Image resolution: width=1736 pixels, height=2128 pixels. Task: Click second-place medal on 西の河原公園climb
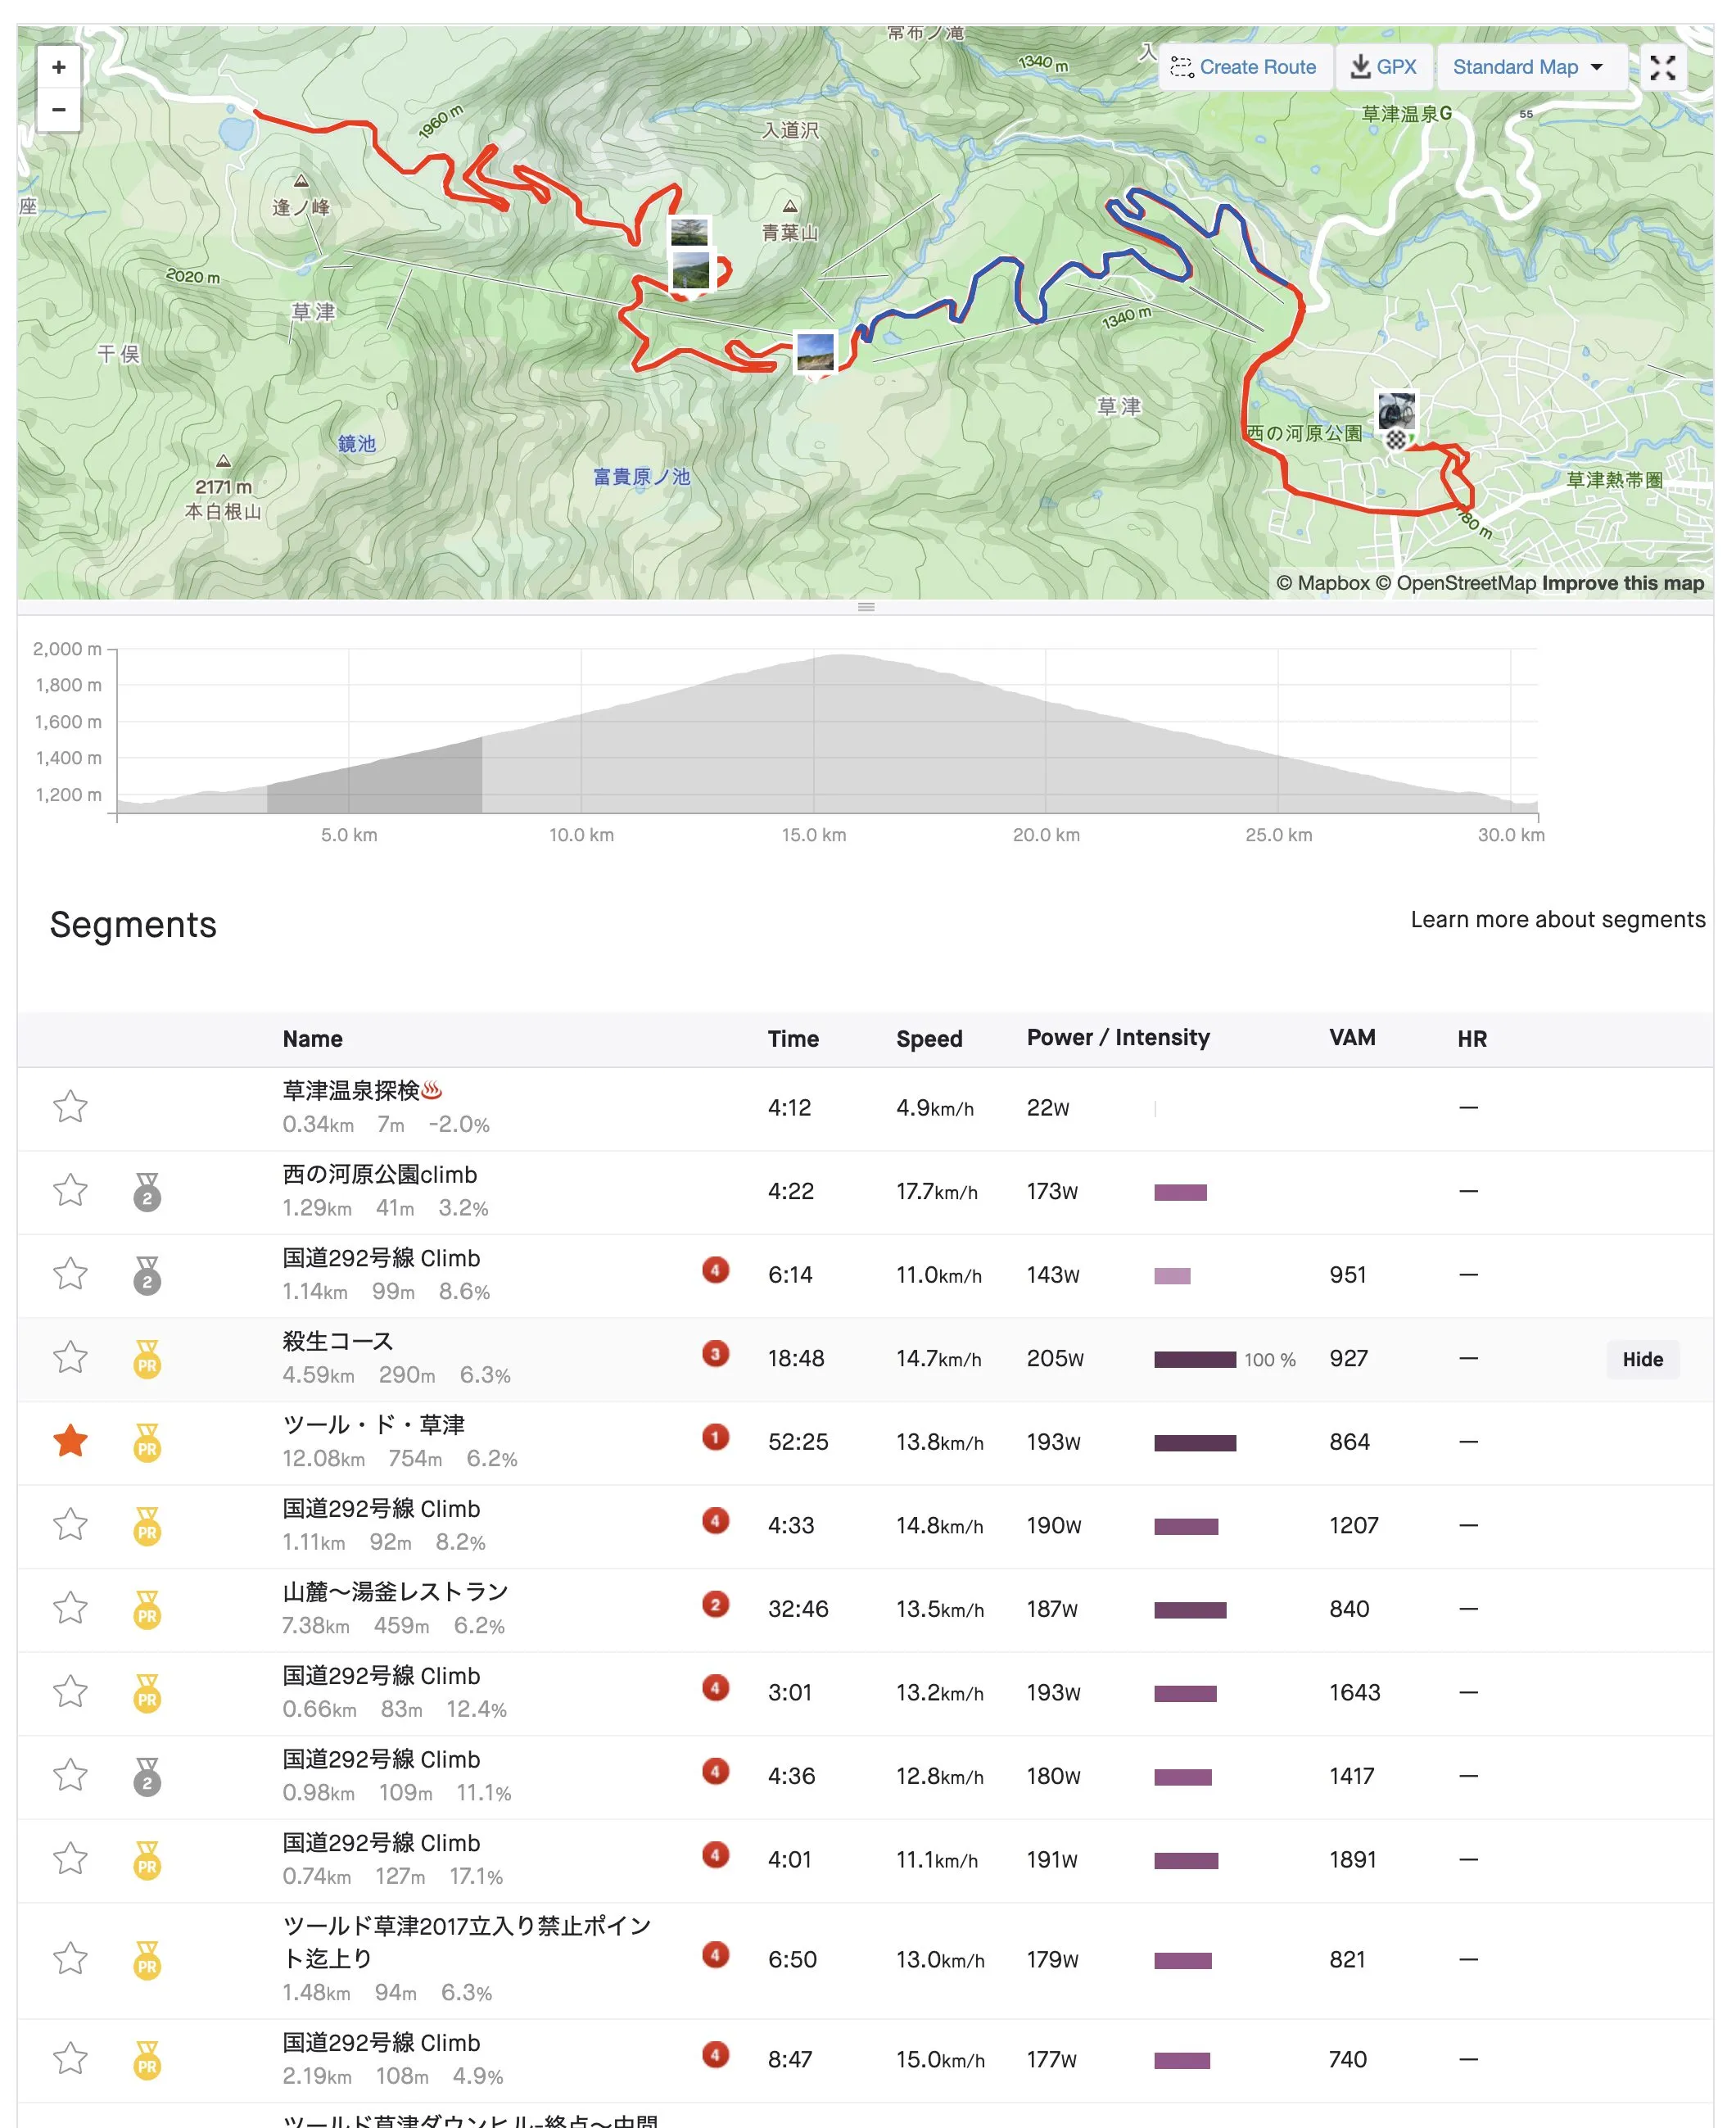tap(147, 1192)
